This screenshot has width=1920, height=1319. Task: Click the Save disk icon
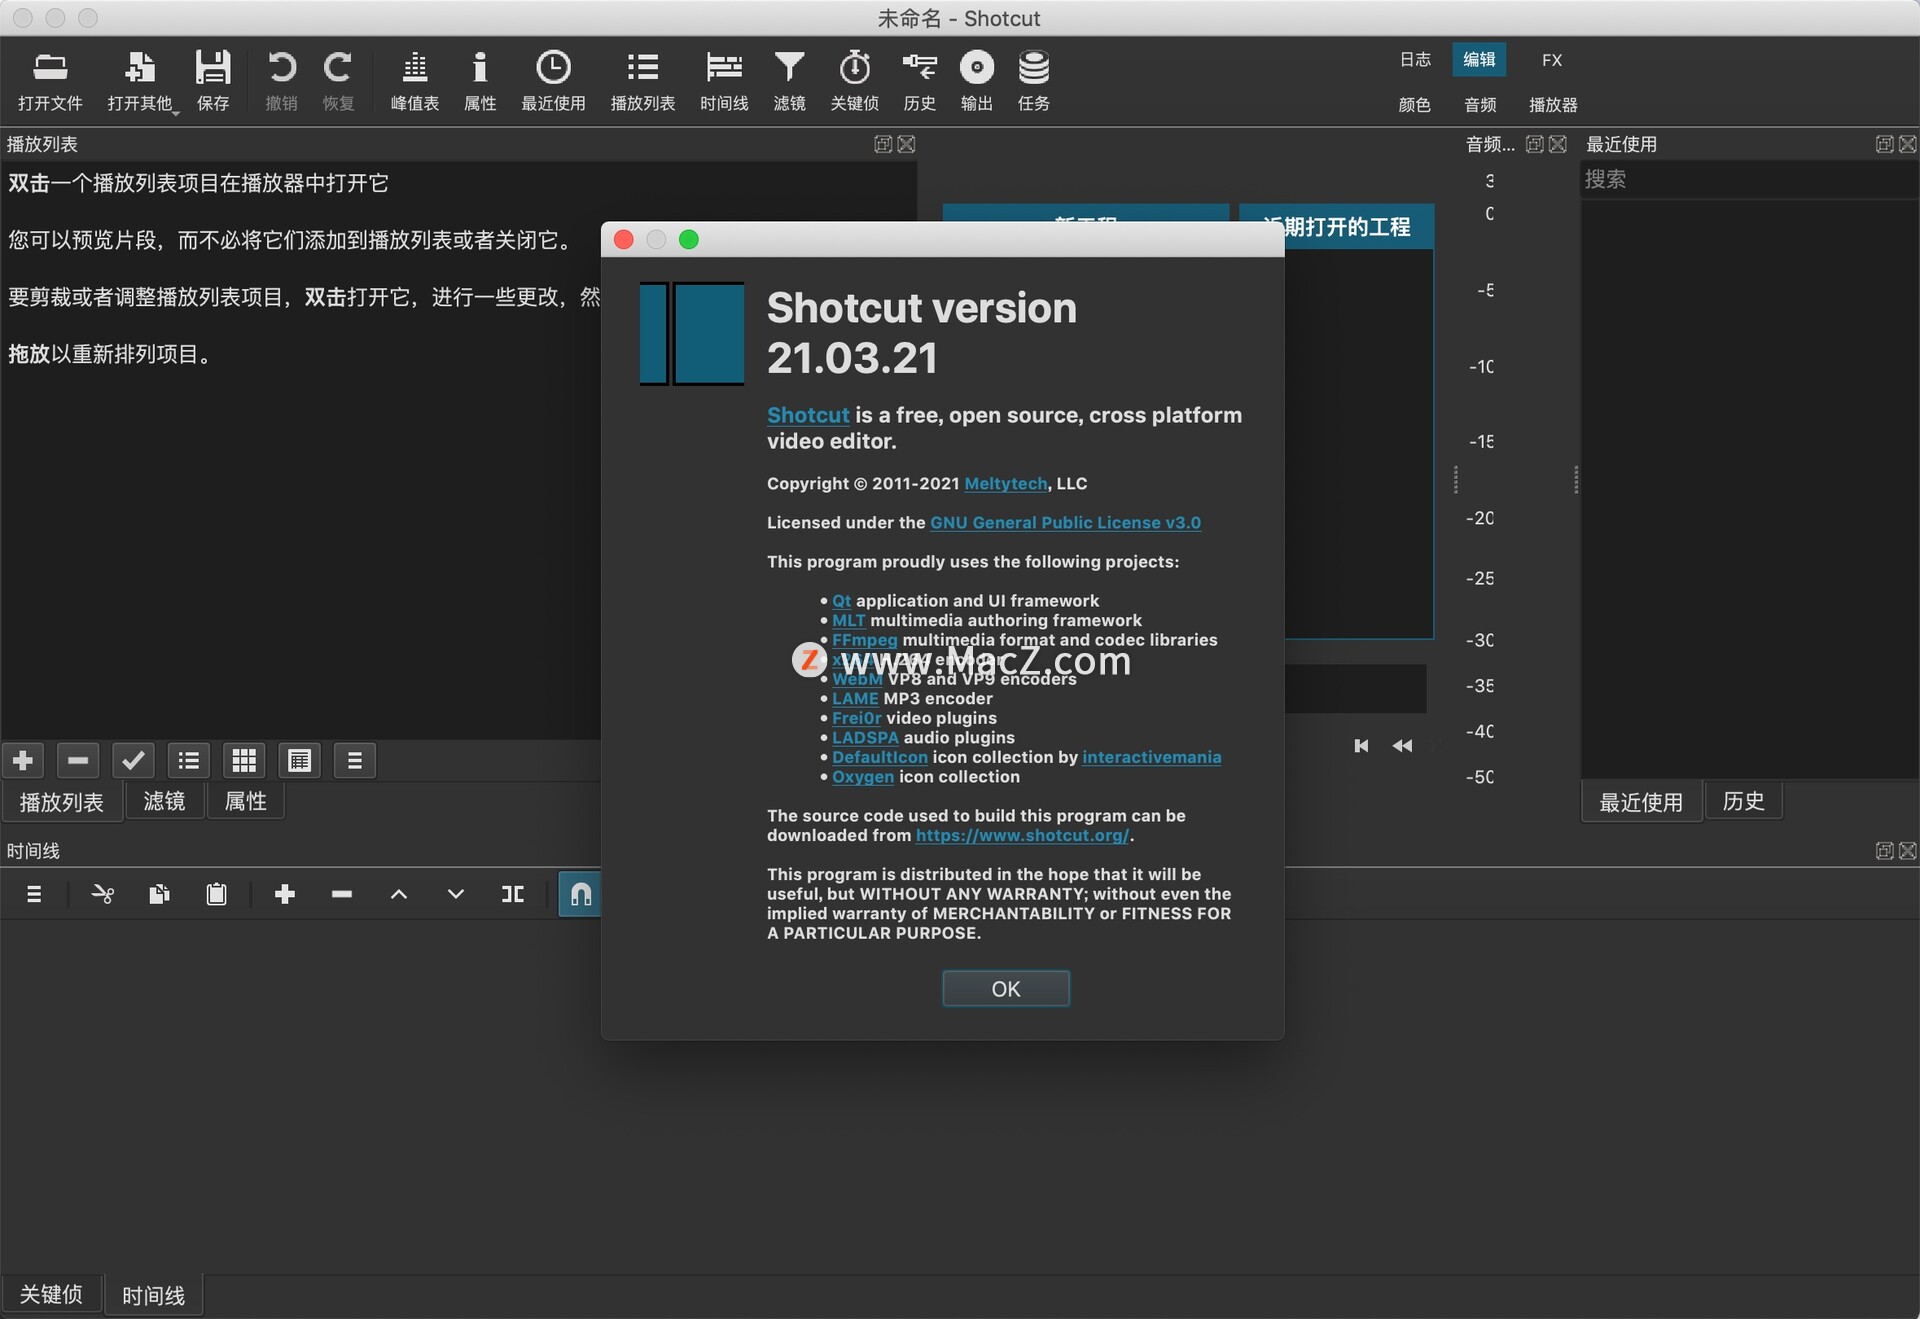point(213,80)
